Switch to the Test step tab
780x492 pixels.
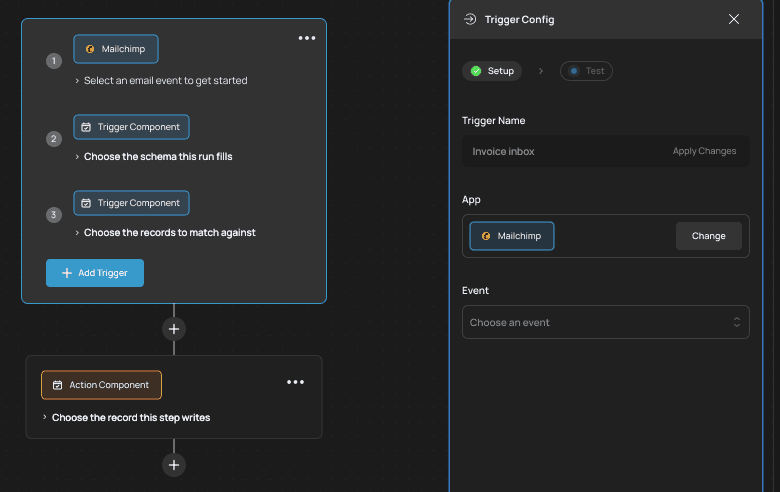[586, 71]
